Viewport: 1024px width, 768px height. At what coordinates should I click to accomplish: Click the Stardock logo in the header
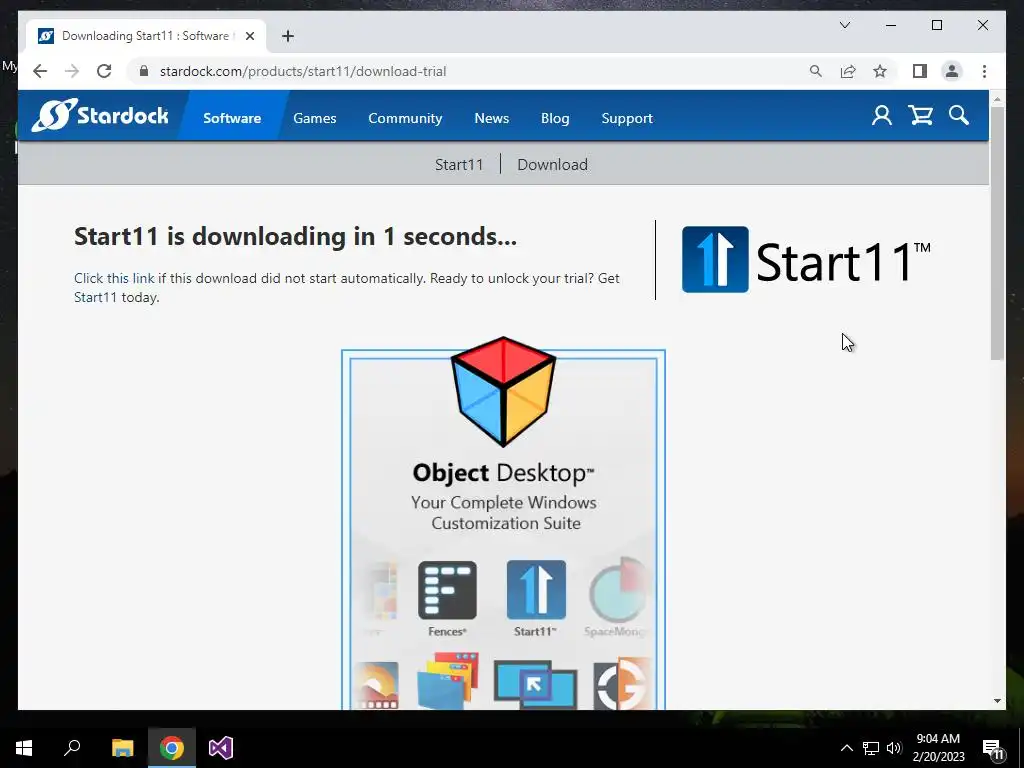[100, 116]
